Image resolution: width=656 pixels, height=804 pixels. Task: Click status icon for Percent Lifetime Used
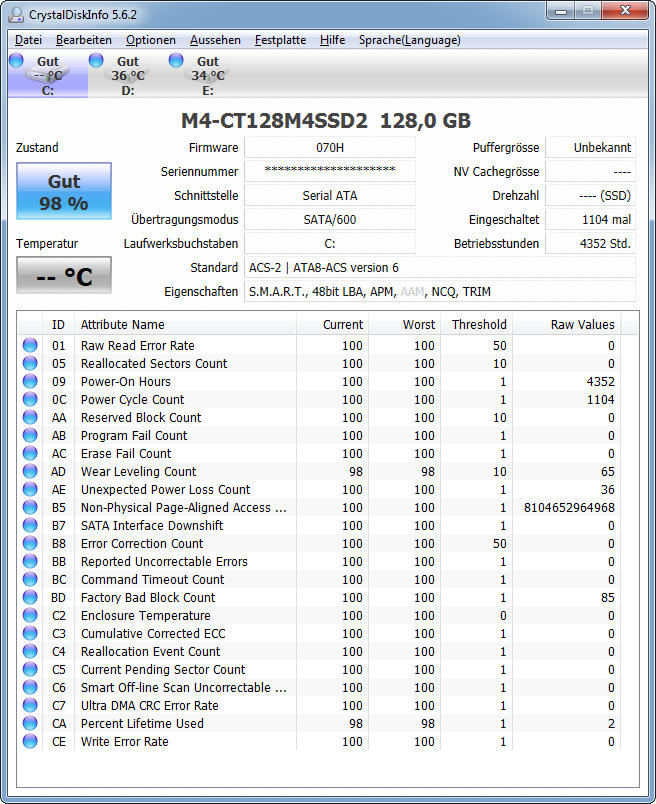pyautogui.click(x=30, y=723)
